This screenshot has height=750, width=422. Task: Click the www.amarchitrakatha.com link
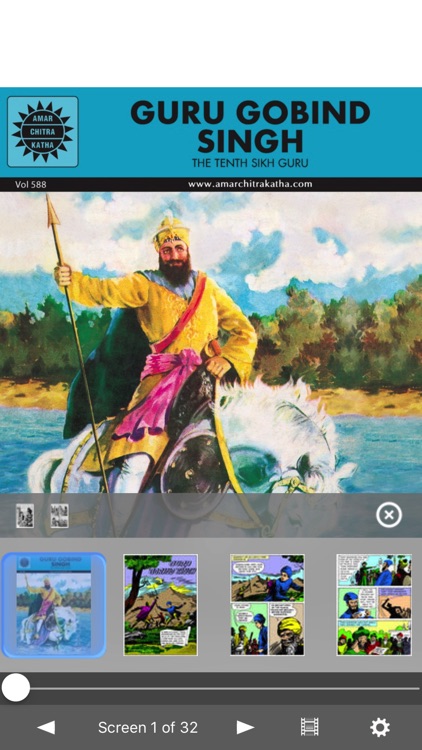pyautogui.click(x=250, y=184)
